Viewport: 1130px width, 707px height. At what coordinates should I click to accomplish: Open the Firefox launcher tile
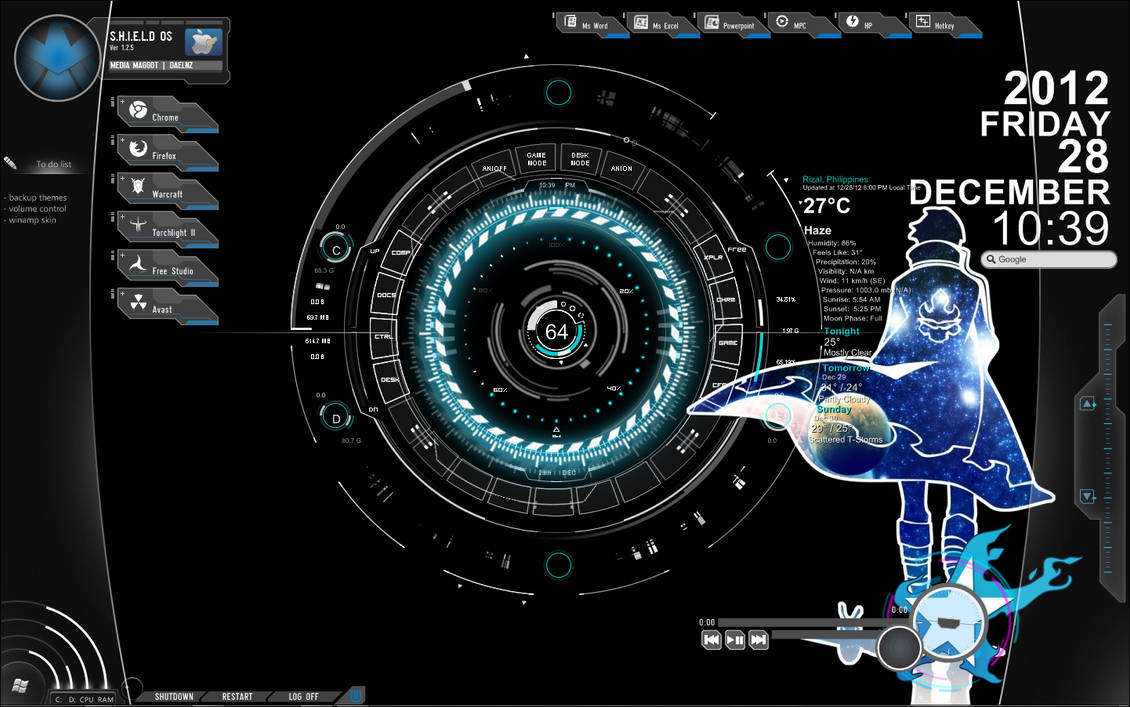point(167,153)
